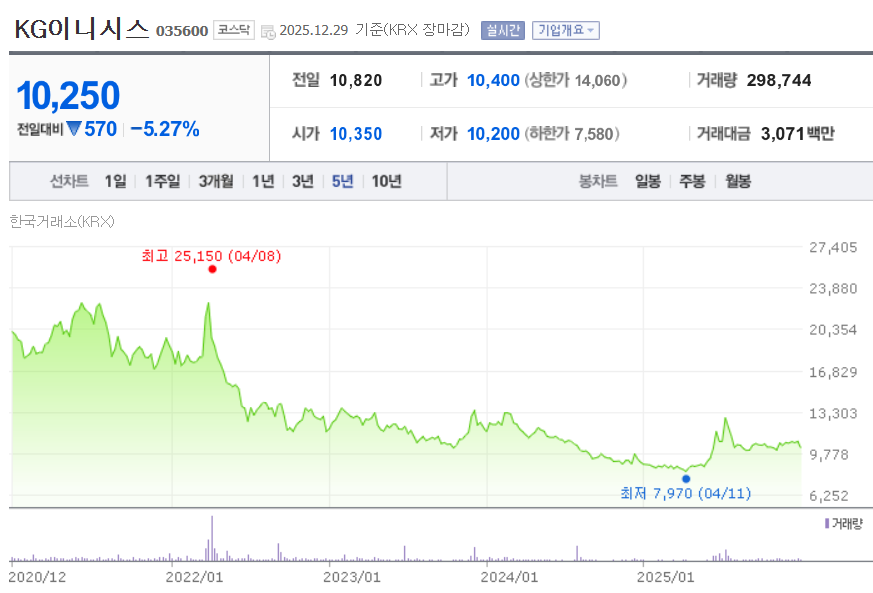The width and height of the screenshot is (873, 593).
Task: Click the 2023/01 x-axis label
Action: [351, 577]
